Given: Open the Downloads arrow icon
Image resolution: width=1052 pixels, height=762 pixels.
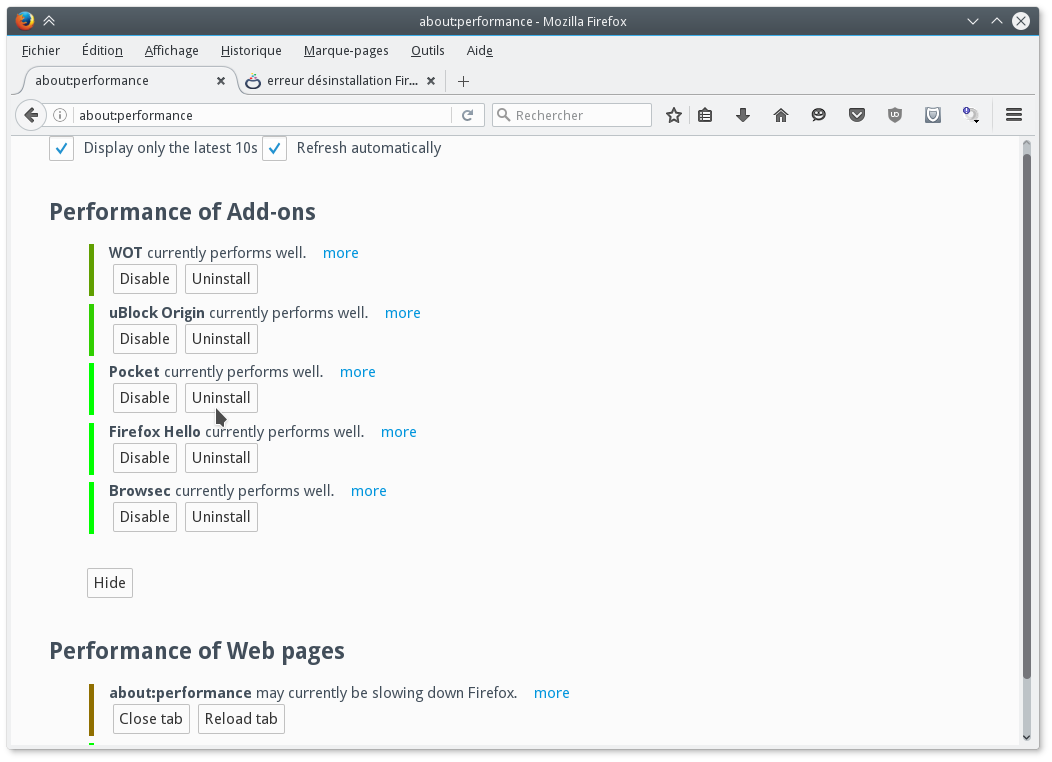Looking at the screenshot, I should [x=743, y=115].
